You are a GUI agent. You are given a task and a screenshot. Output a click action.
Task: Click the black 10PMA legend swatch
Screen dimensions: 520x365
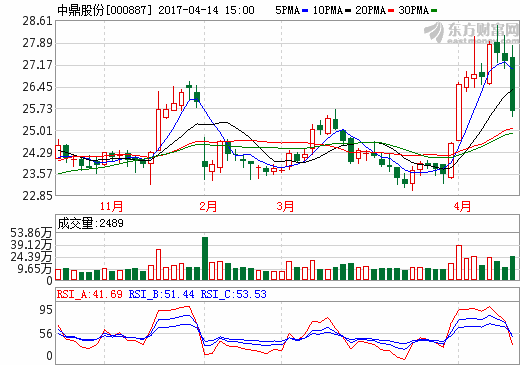point(348,11)
